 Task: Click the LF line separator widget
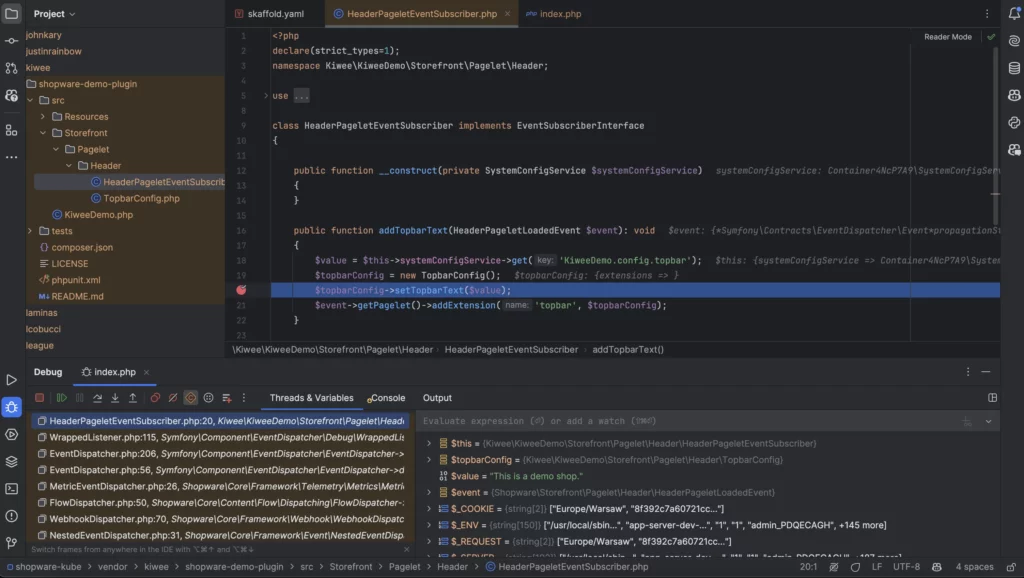pos(877,567)
